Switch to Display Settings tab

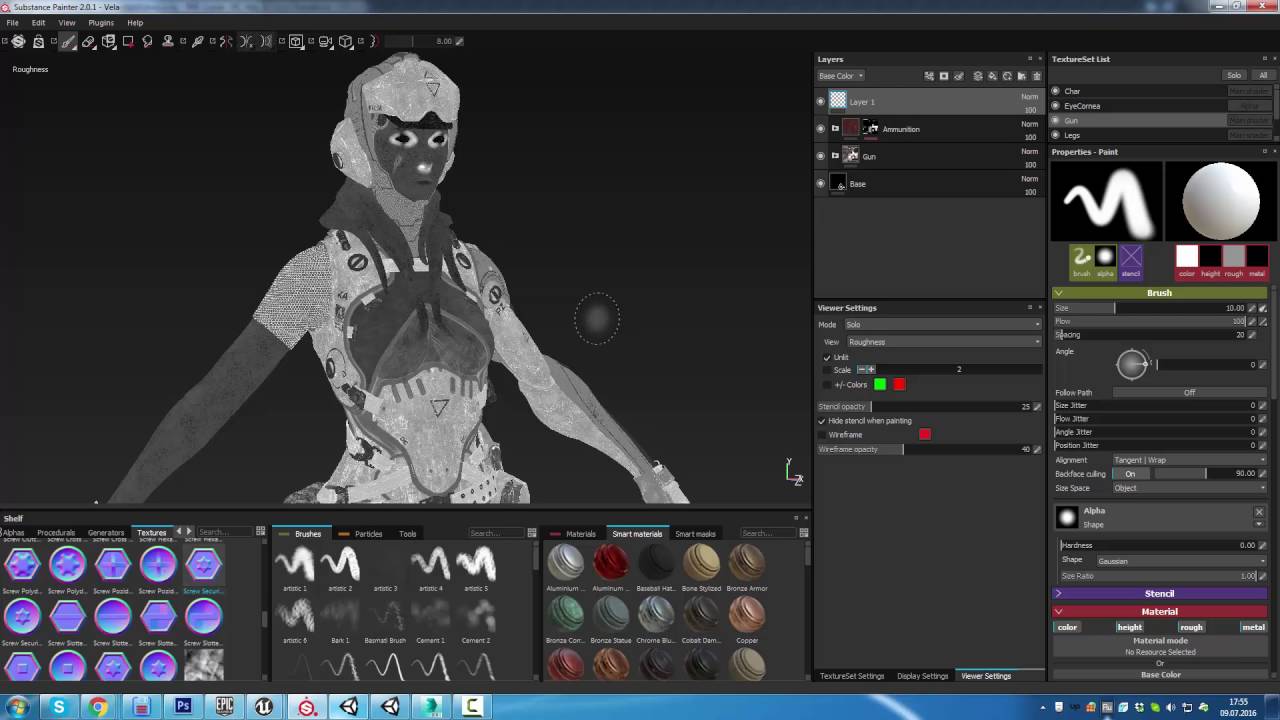tap(922, 676)
